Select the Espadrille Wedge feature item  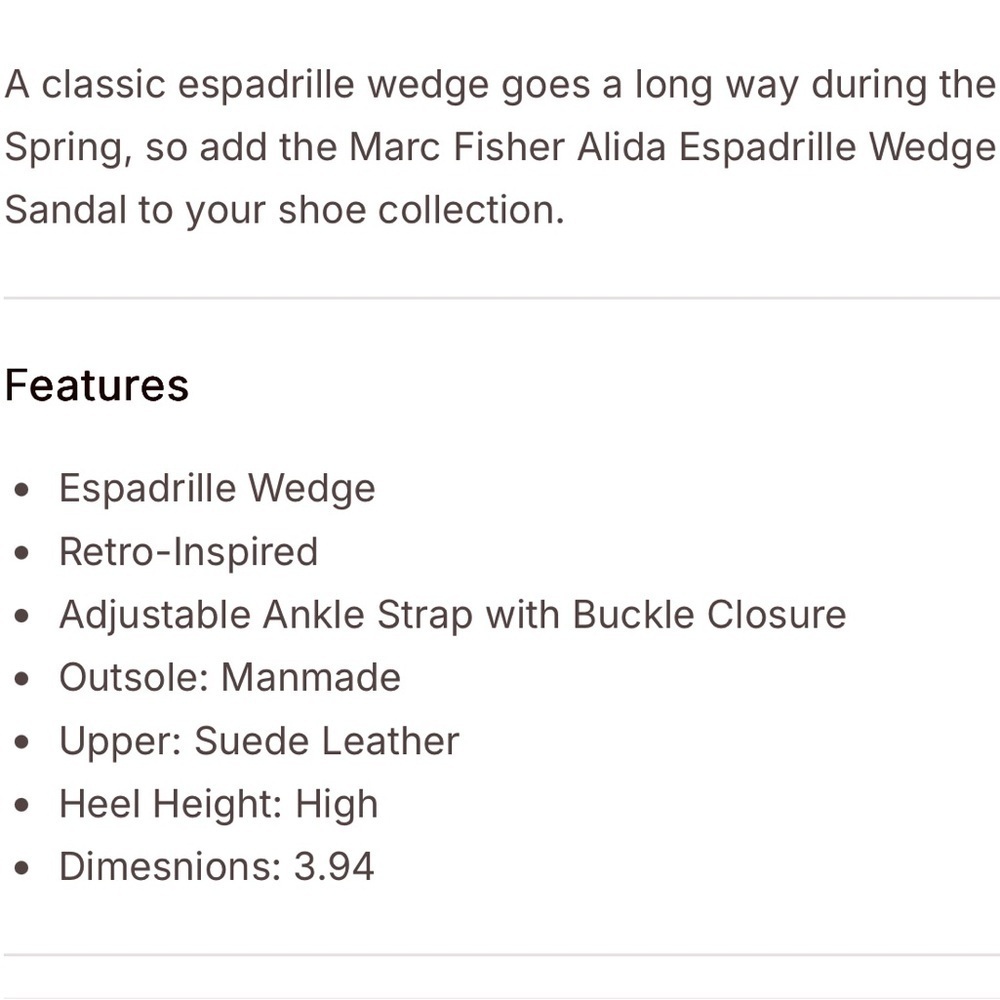(x=217, y=489)
